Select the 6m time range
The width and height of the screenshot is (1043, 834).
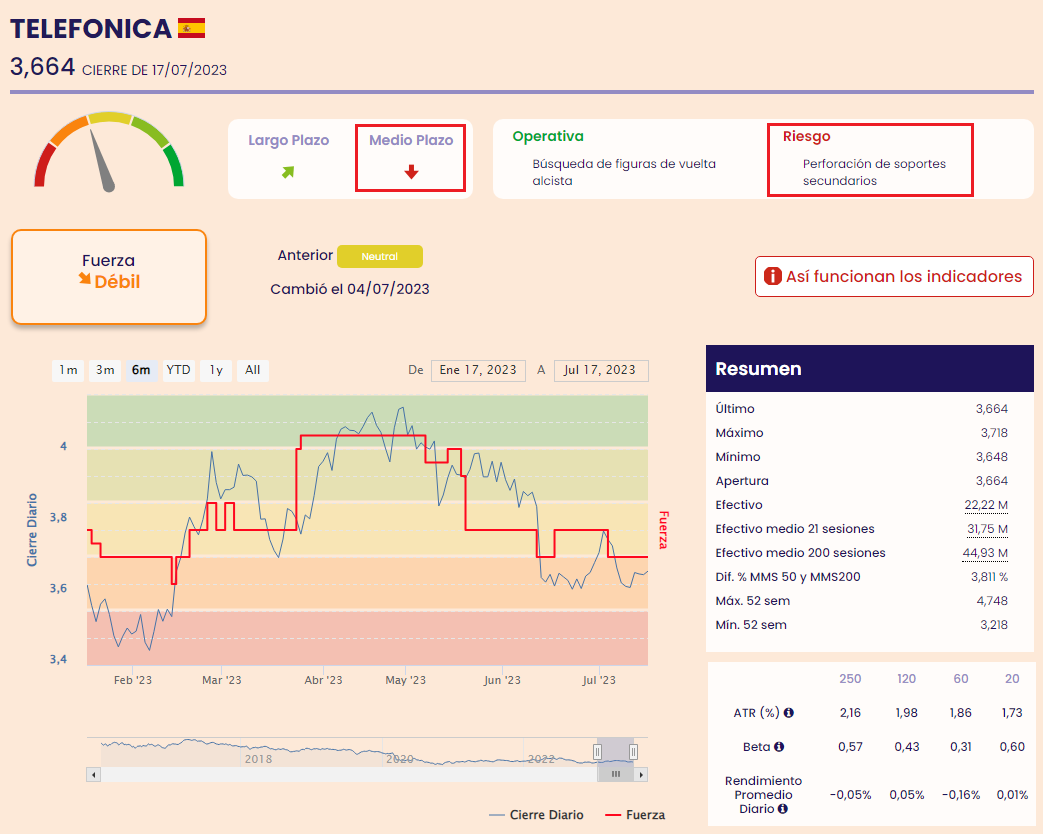pyautogui.click(x=141, y=370)
